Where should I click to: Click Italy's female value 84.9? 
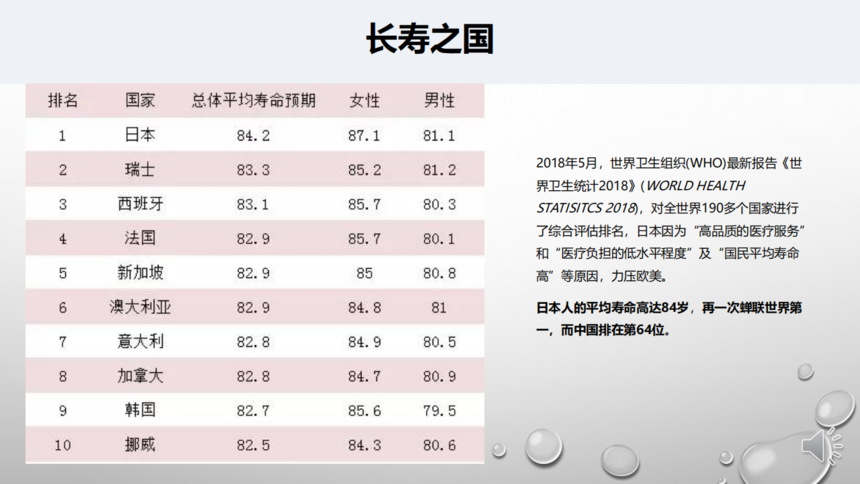[x=364, y=342]
